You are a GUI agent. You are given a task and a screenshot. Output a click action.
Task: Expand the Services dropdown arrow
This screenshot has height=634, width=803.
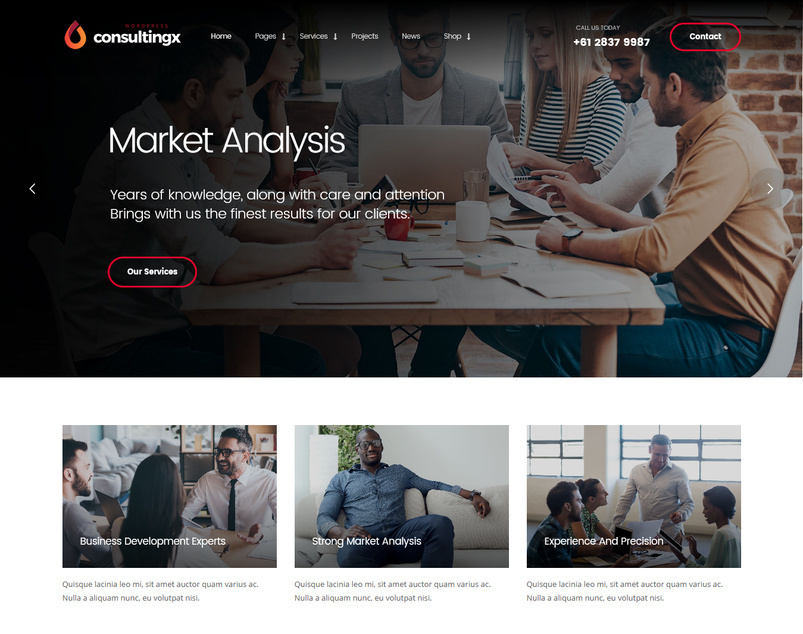(x=335, y=36)
